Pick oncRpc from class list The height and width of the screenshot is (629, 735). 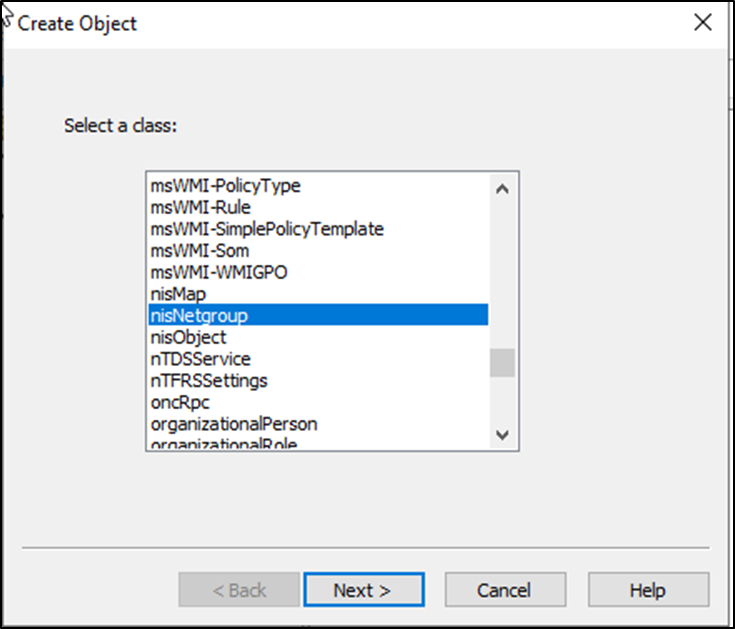coord(180,403)
